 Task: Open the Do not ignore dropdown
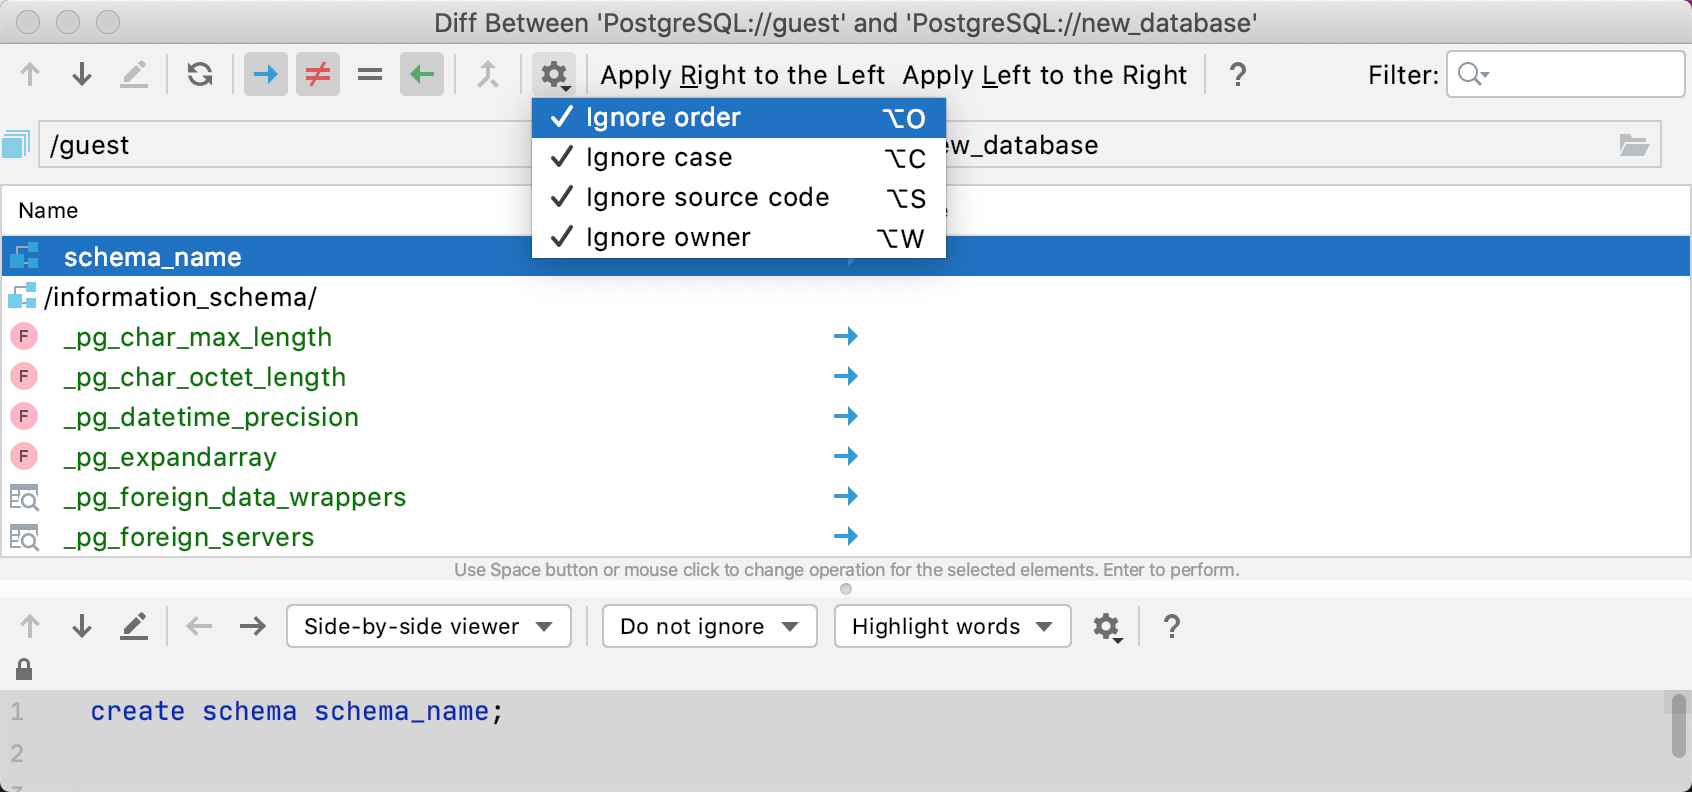point(708,626)
